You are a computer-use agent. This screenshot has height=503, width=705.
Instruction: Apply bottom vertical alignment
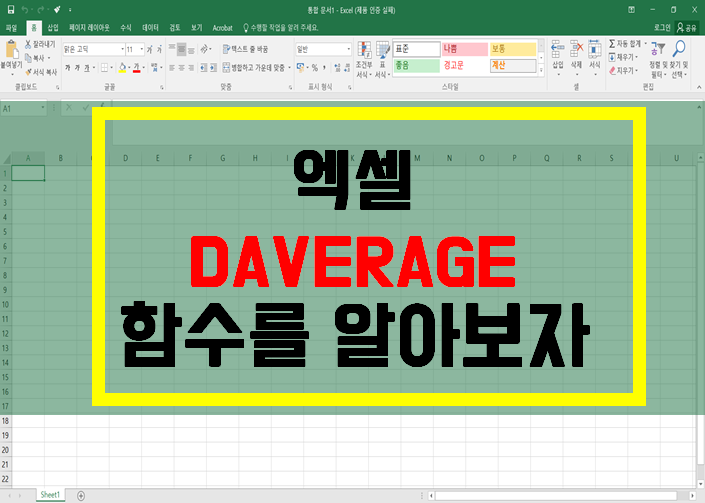point(191,49)
